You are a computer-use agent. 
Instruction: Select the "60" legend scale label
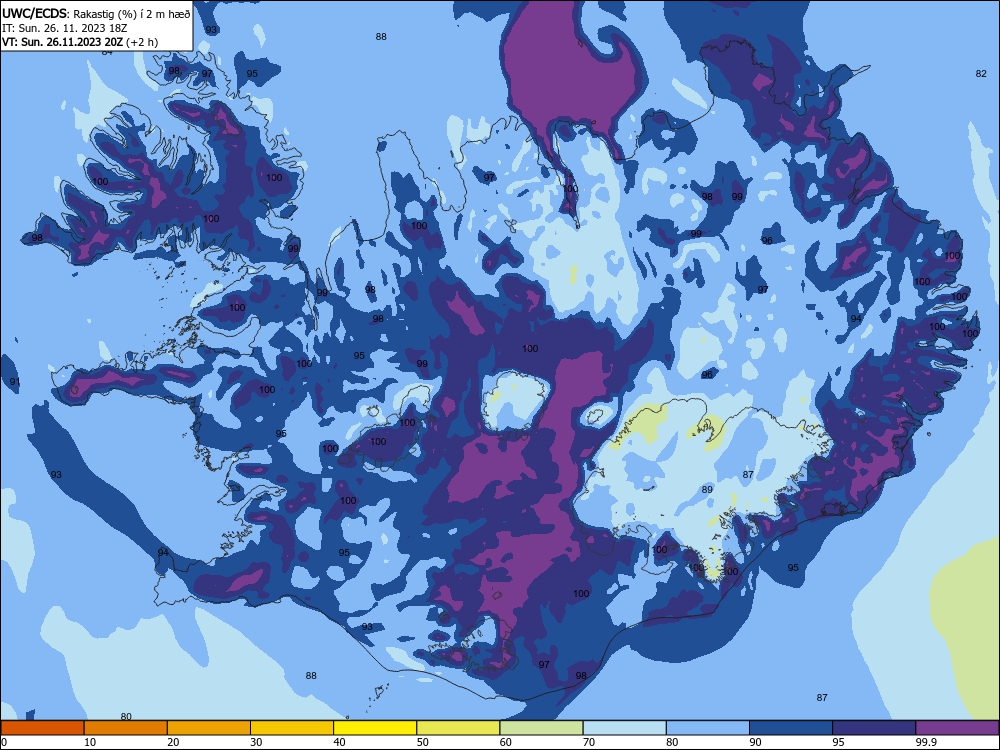pos(506,742)
